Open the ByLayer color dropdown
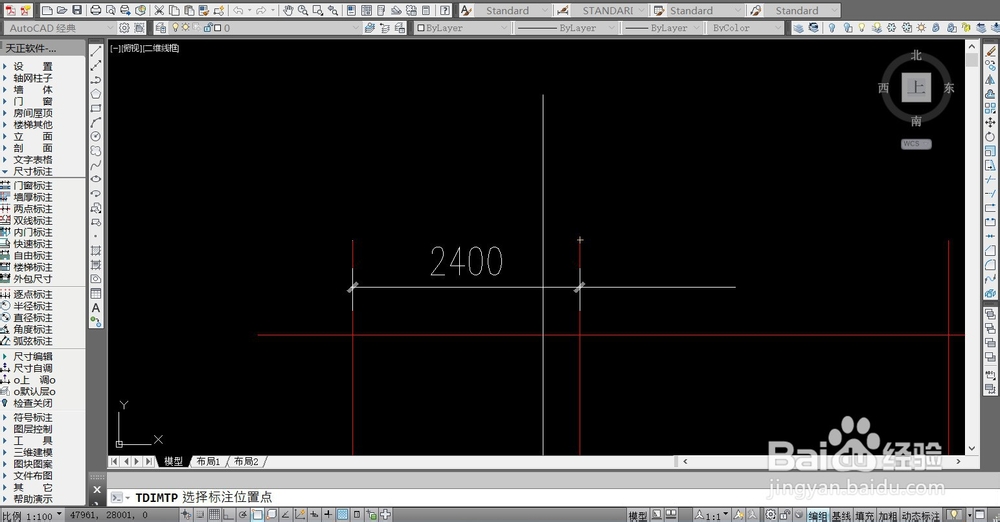 pos(462,28)
